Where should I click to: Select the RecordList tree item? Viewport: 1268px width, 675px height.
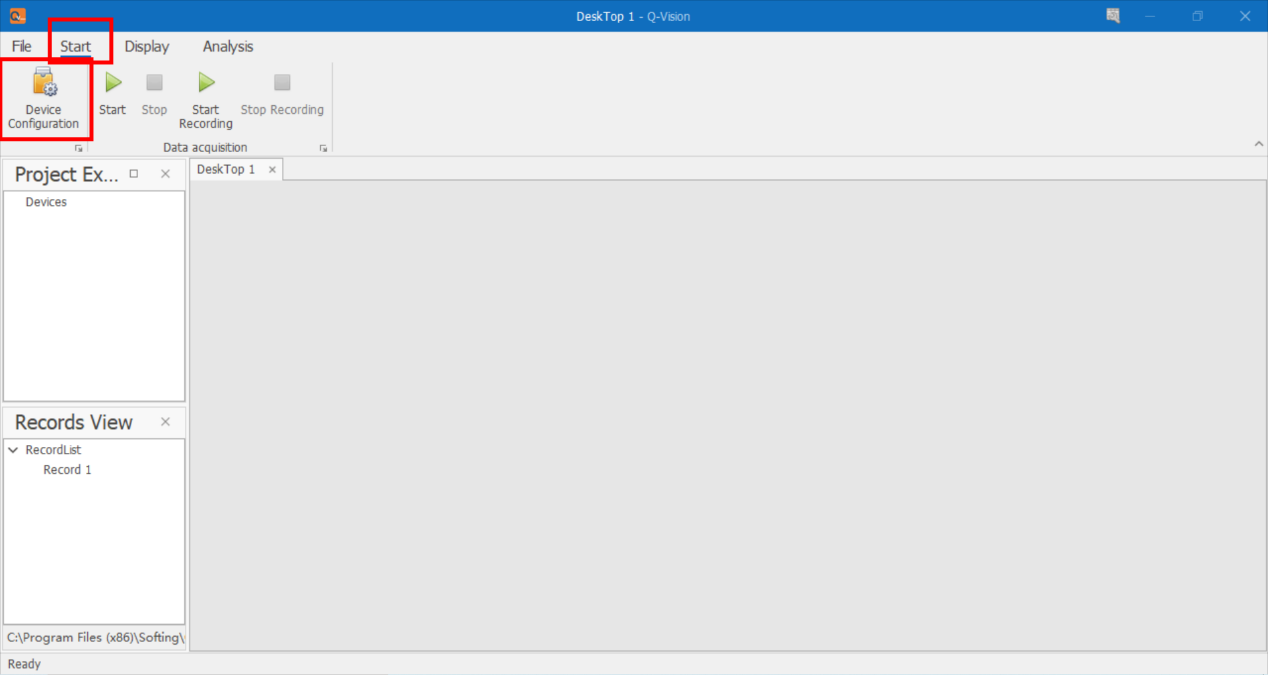coord(53,450)
